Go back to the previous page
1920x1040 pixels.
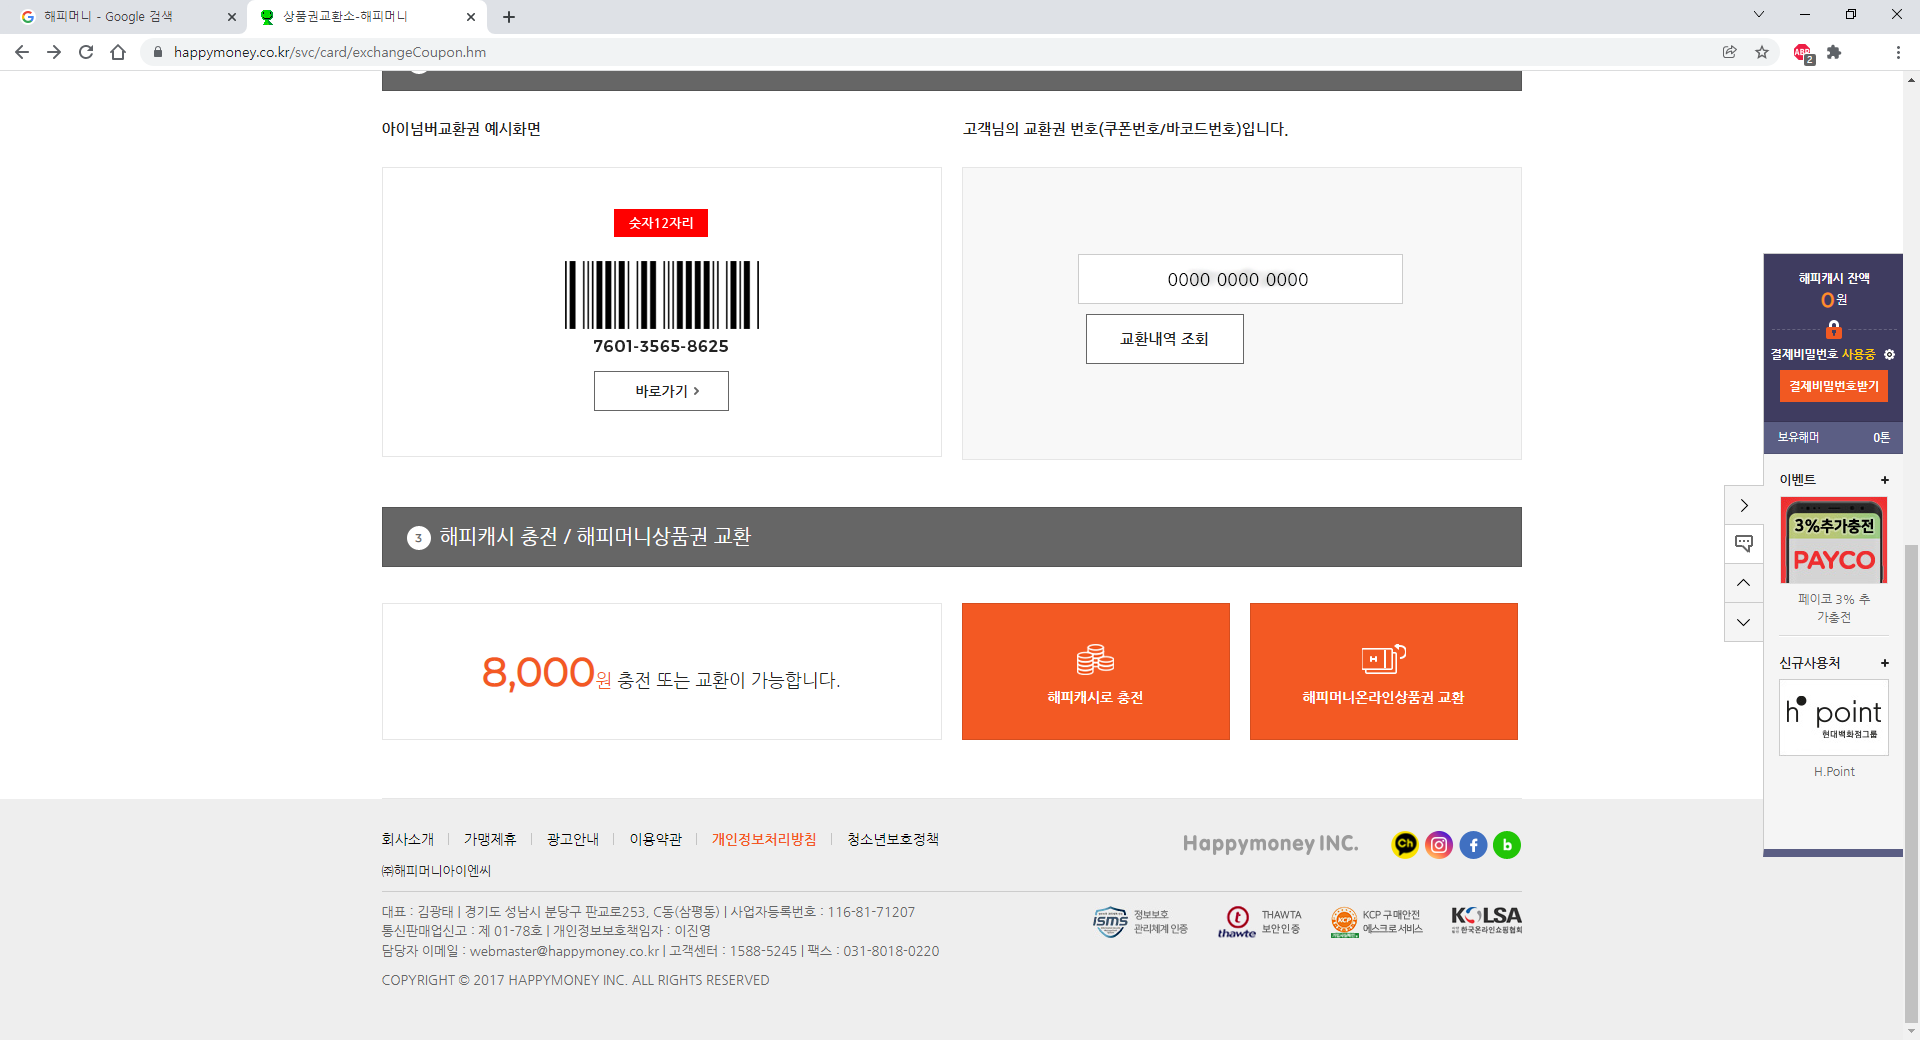click(22, 52)
